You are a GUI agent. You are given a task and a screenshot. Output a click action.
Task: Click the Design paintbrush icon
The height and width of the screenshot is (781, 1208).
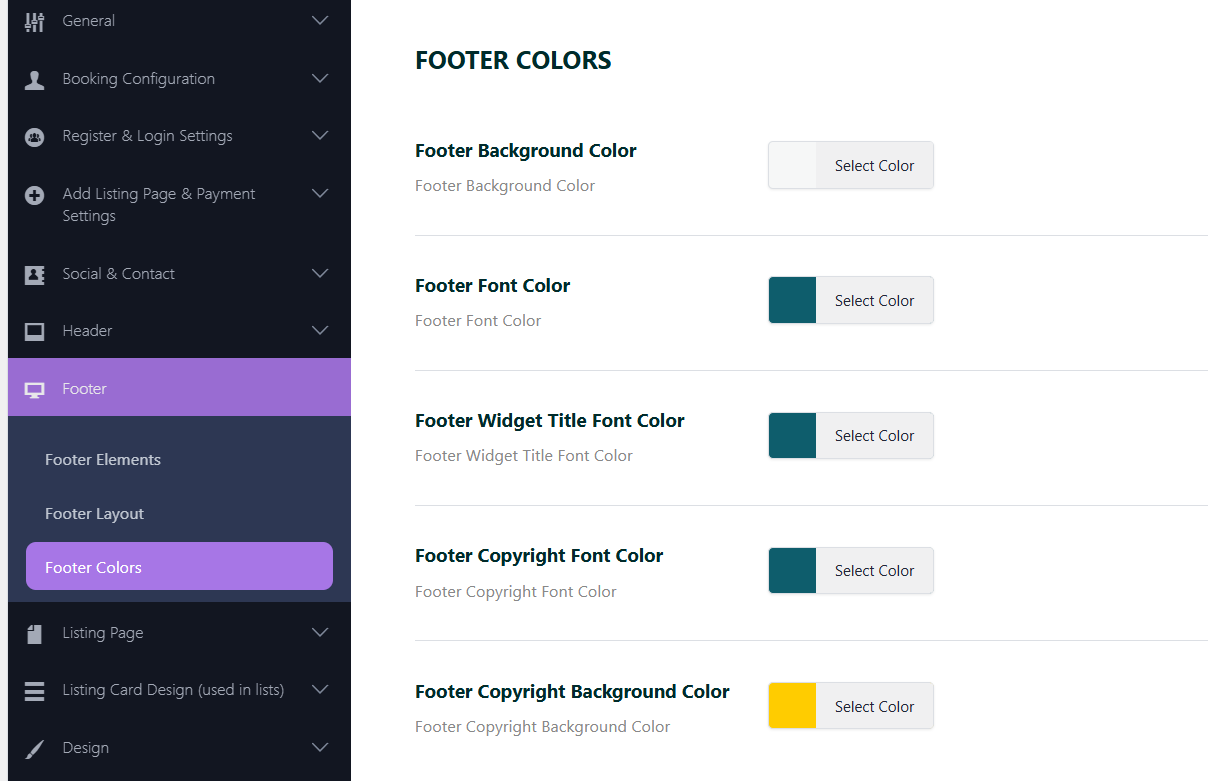(x=35, y=749)
